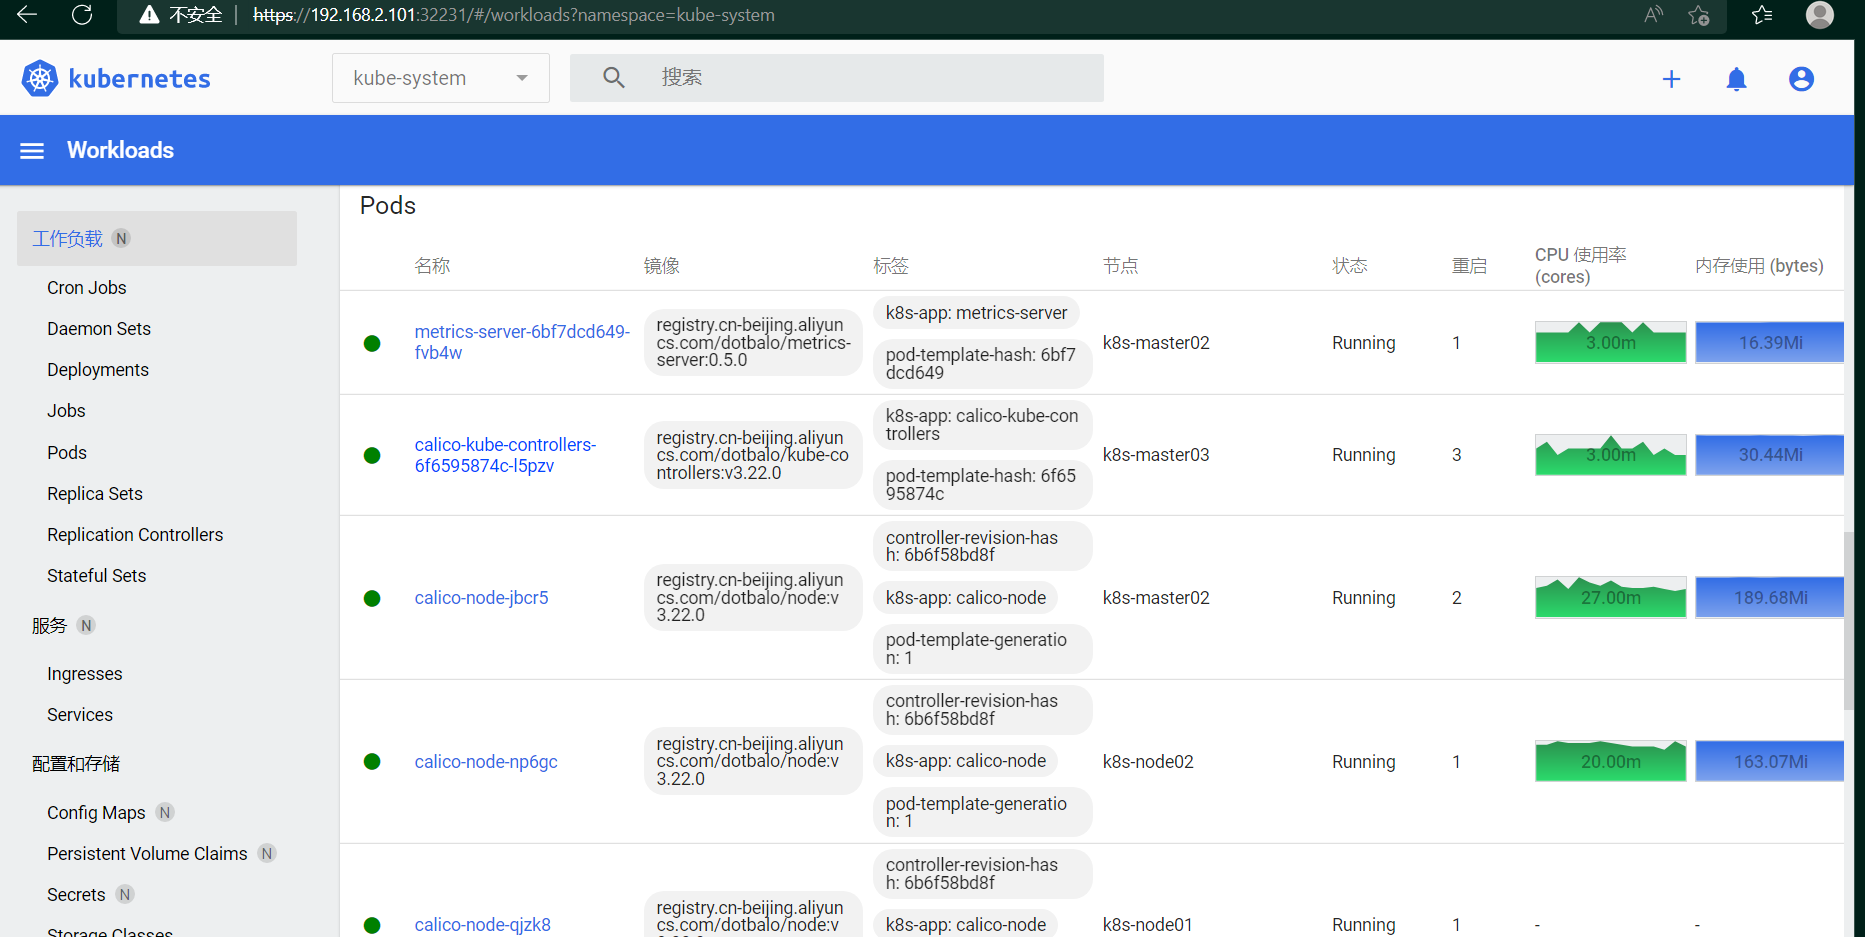The width and height of the screenshot is (1865, 937).
Task: Click the N badge beside Config Maps
Action: (x=165, y=812)
